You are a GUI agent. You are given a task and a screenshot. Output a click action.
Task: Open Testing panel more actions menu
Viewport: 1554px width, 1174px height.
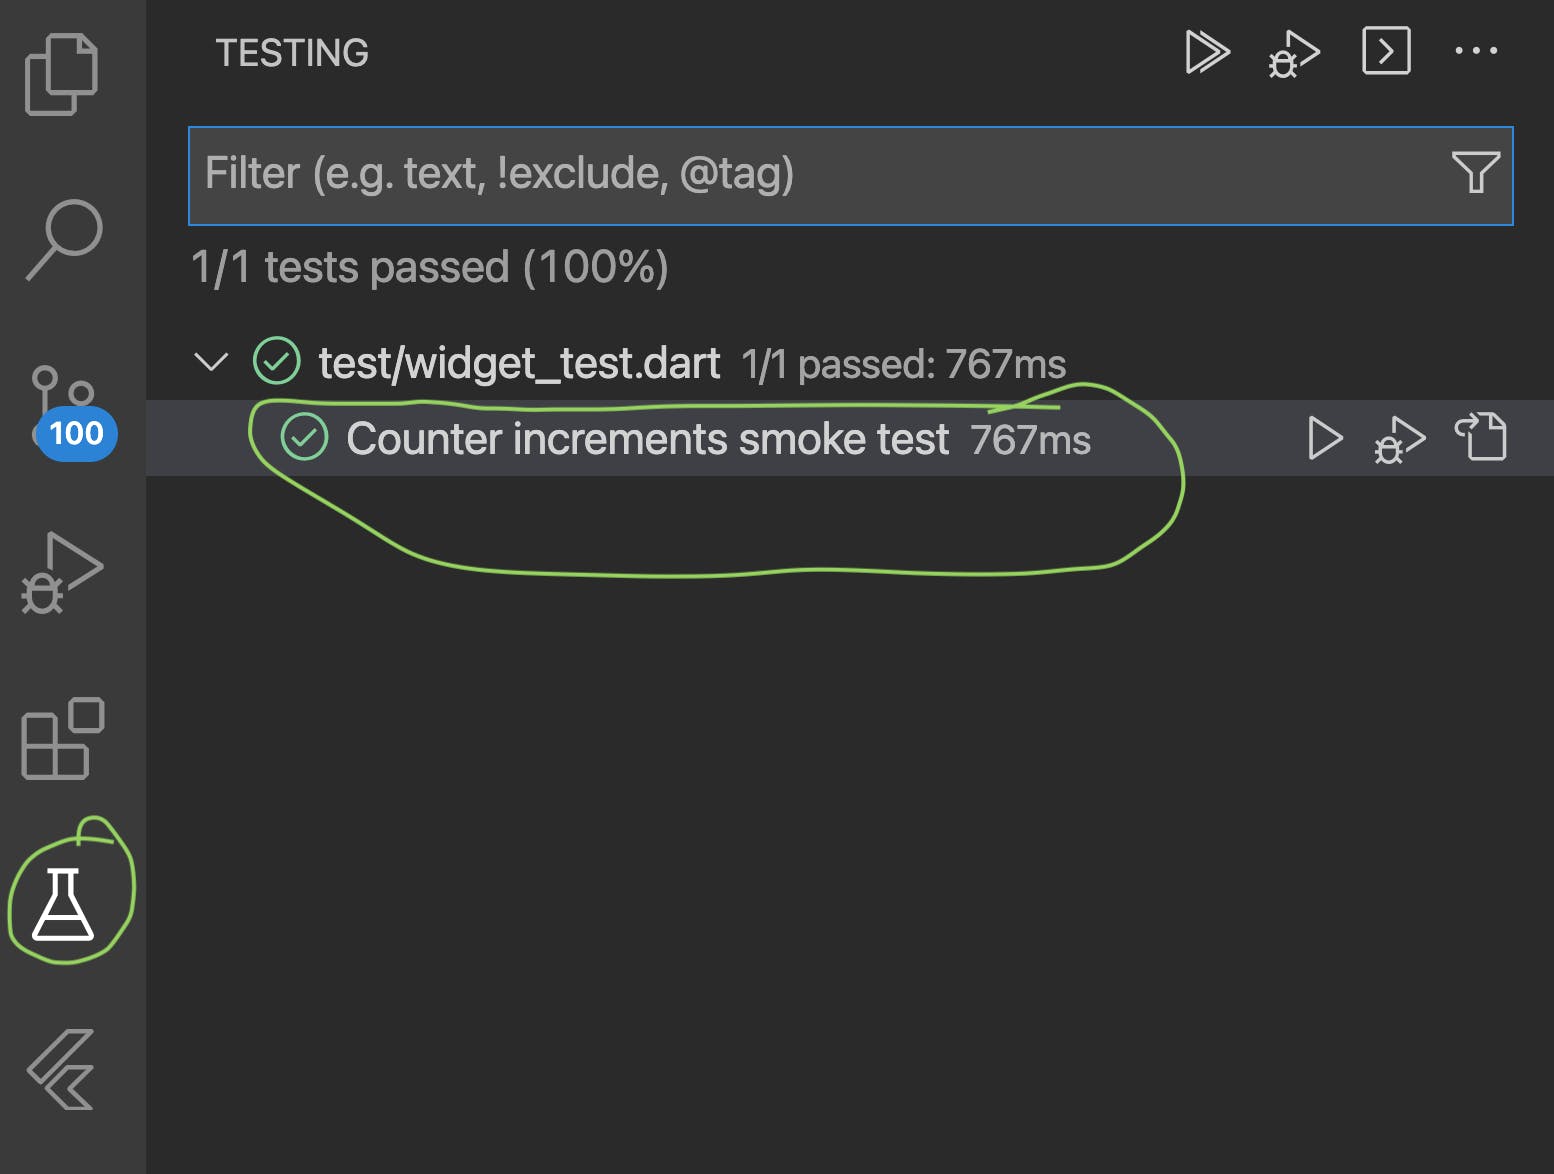click(x=1476, y=51)
